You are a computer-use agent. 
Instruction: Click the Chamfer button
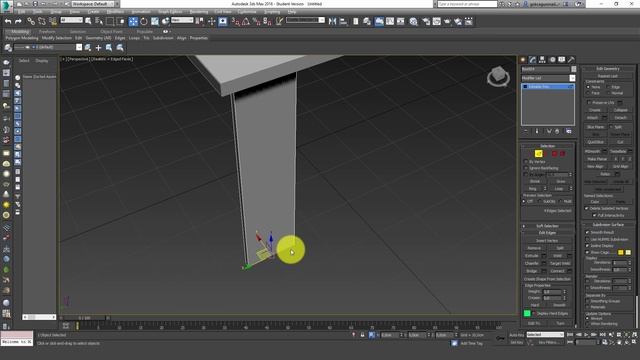pyautogui.click(x=531, y=263)
